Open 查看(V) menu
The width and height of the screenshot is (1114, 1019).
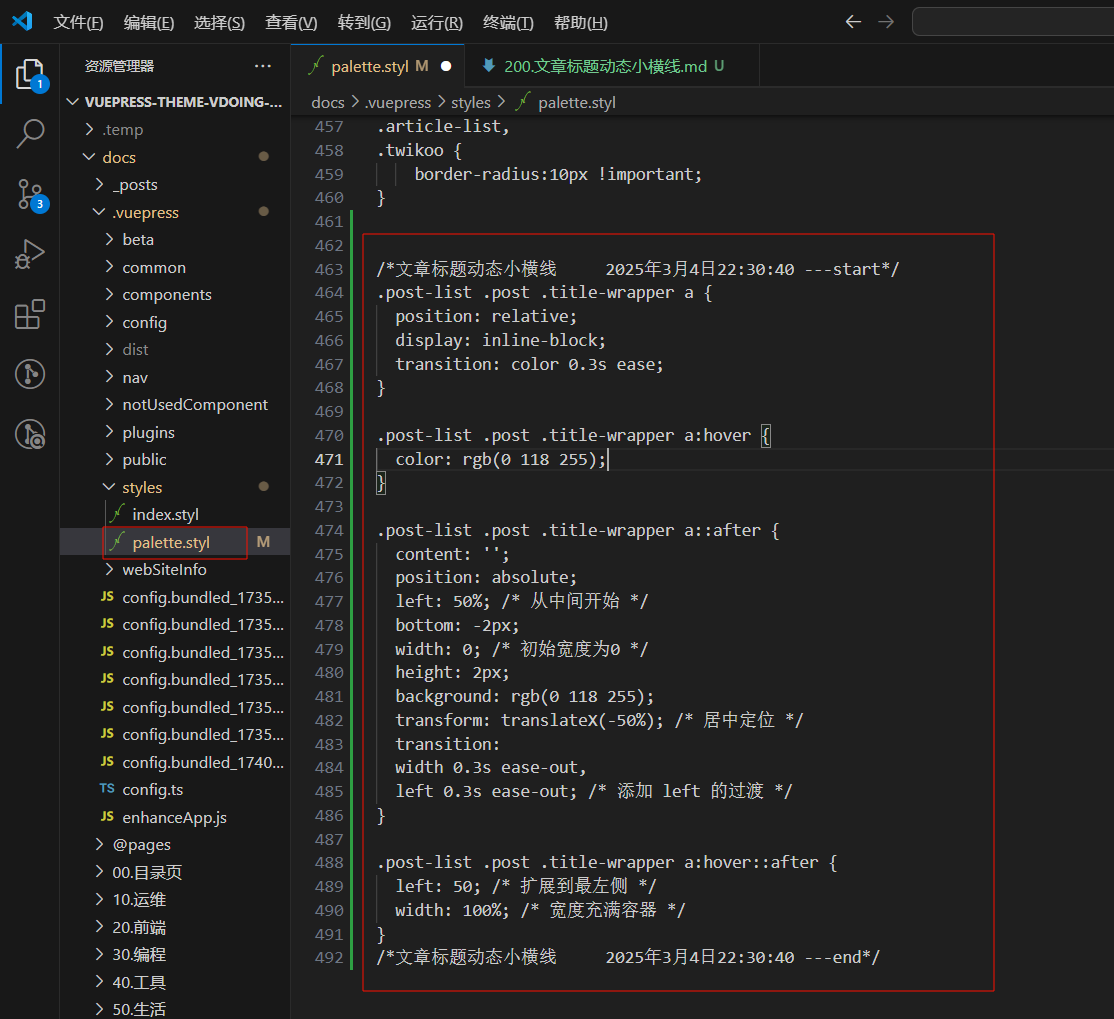pyautogui.click(x=291, y=23)
